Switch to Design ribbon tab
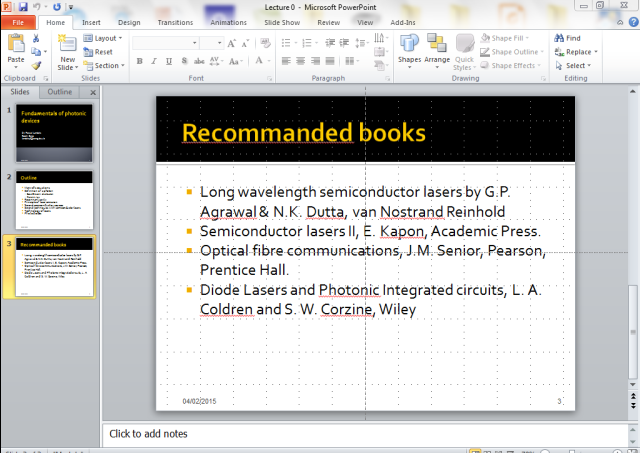The width and height of the screenshot is (640, 453). 129,22
